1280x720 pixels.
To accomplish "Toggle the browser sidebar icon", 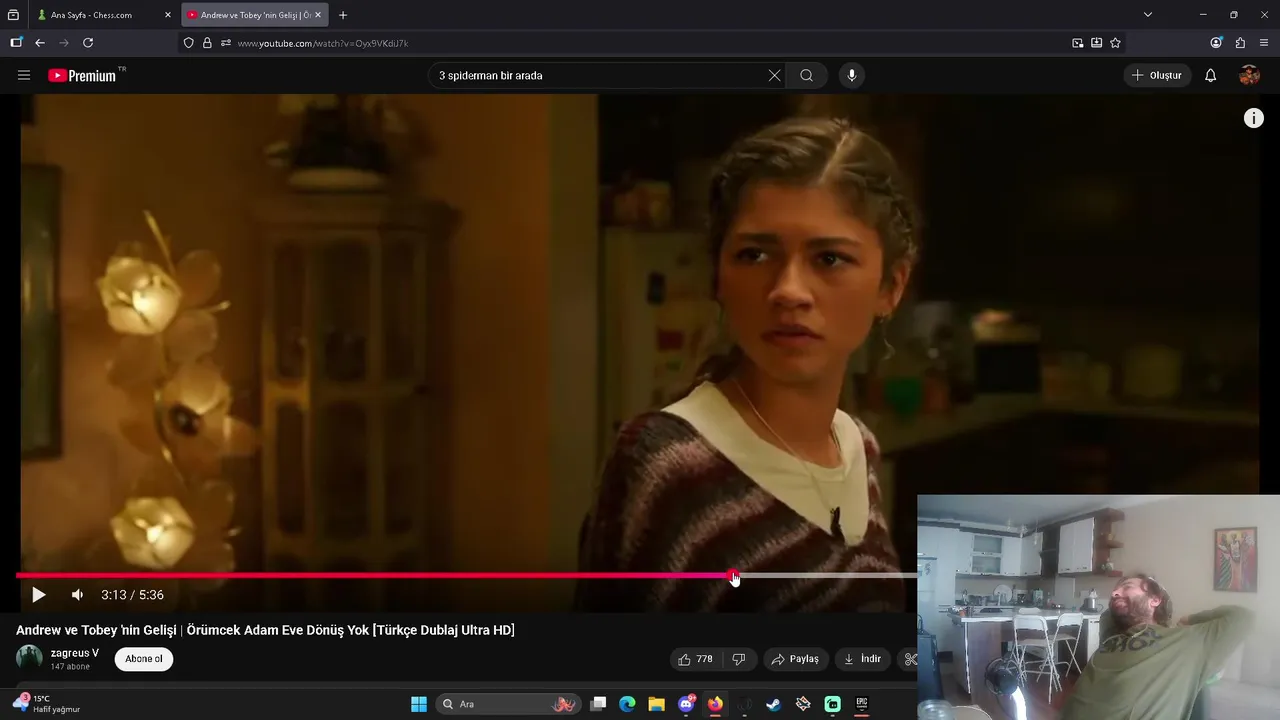I will point(16,43).
